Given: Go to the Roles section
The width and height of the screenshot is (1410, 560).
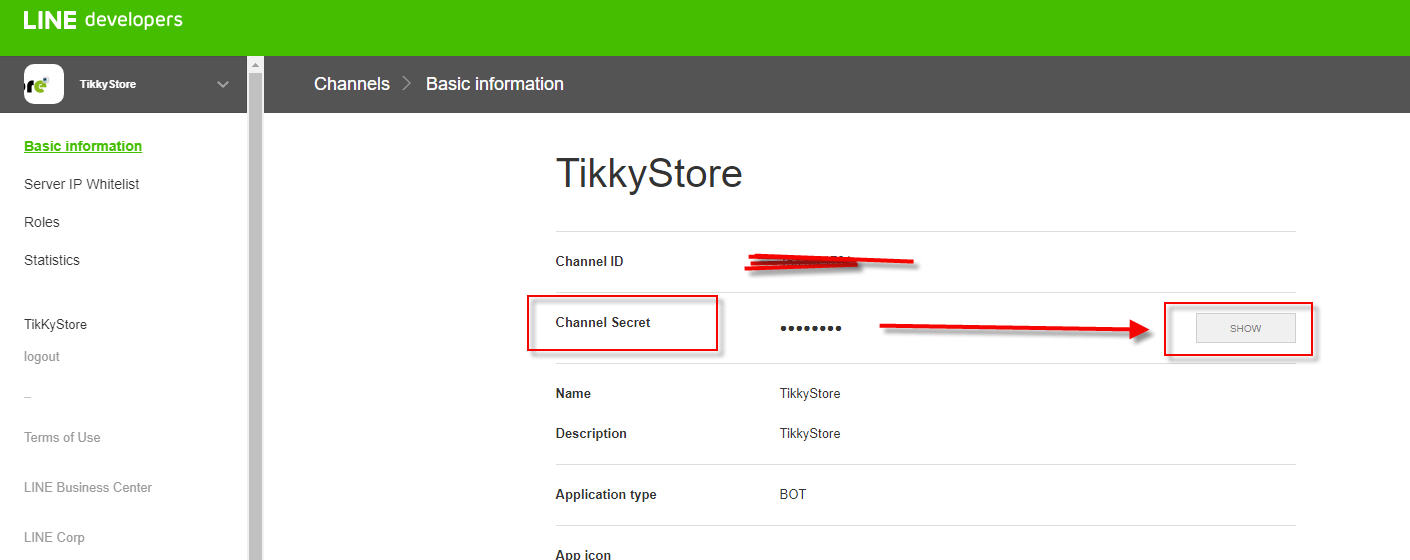Looking at the screenshot, I should [42, 222].
